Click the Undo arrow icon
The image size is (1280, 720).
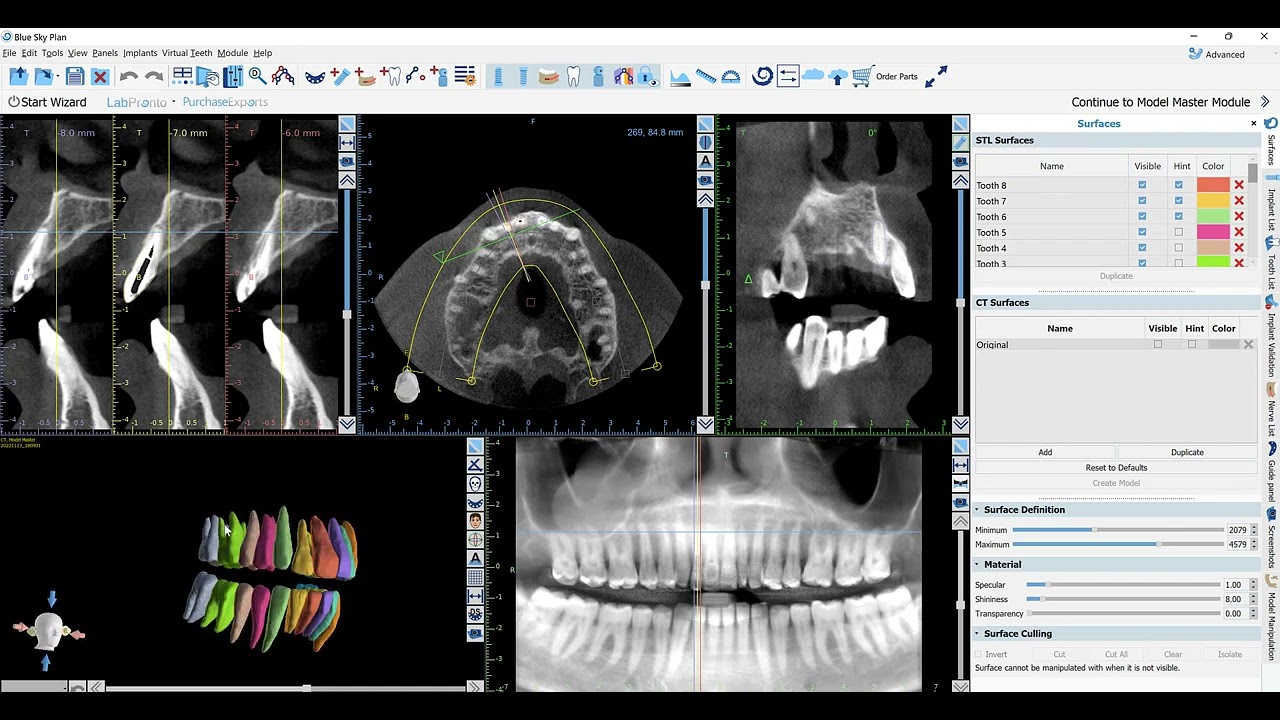tap(128, 76)
